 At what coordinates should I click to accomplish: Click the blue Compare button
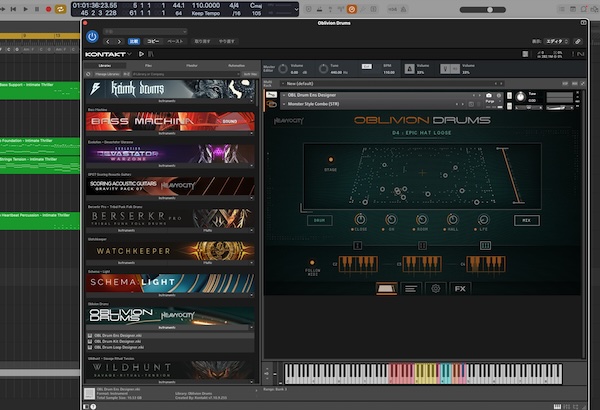134,41
